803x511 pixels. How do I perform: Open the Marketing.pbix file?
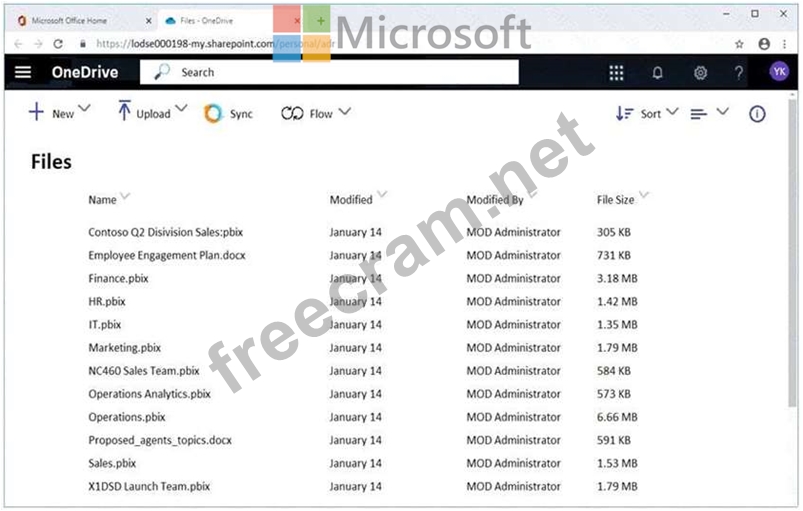pos(124,348)
